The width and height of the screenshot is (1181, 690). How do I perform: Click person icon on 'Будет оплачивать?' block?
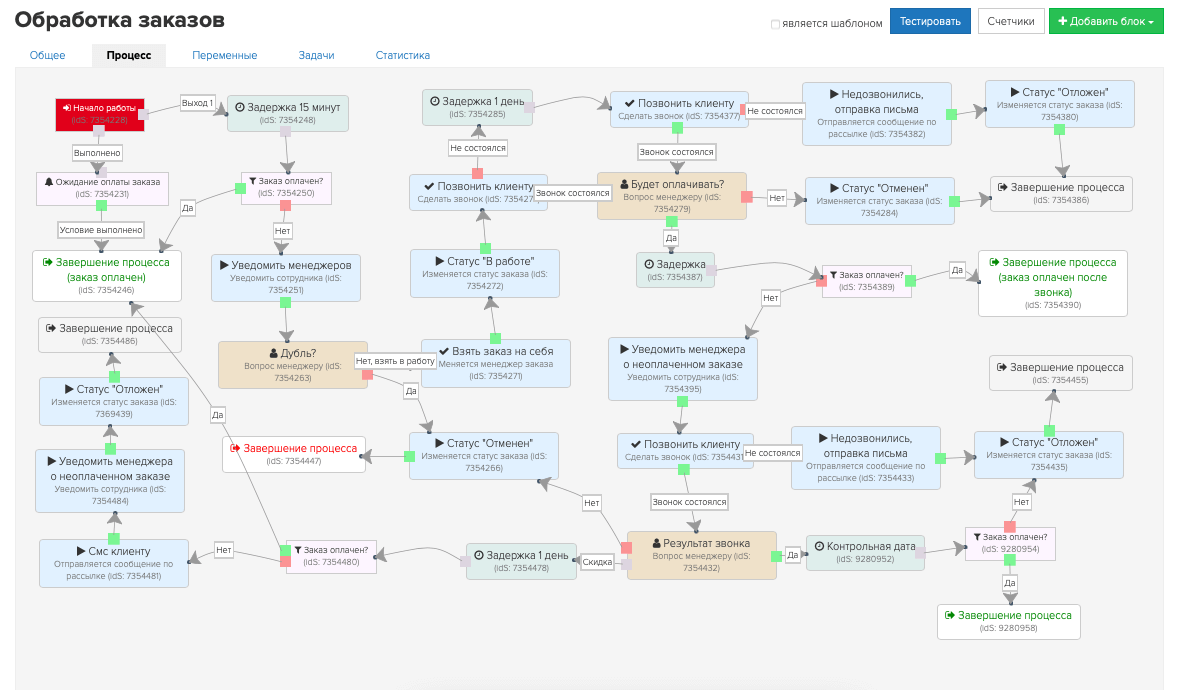tap(624, 185)
